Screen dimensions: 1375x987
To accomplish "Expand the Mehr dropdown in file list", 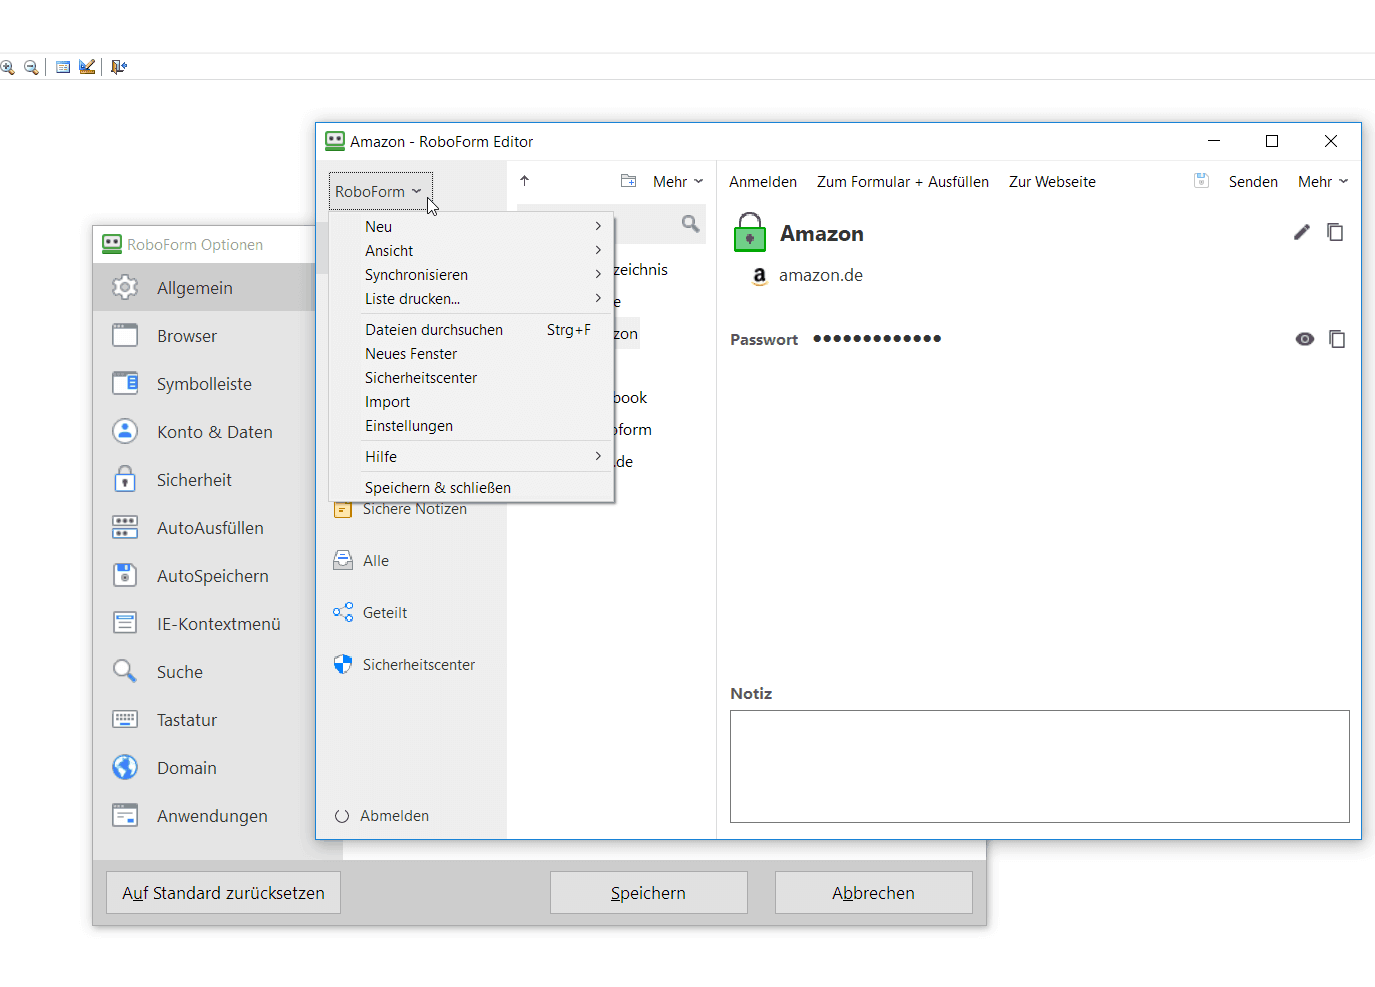I will pos(678,182).
